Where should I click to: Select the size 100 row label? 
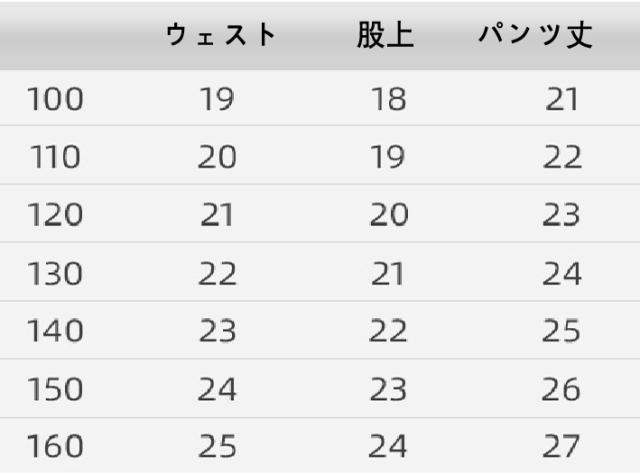[55, 100]
